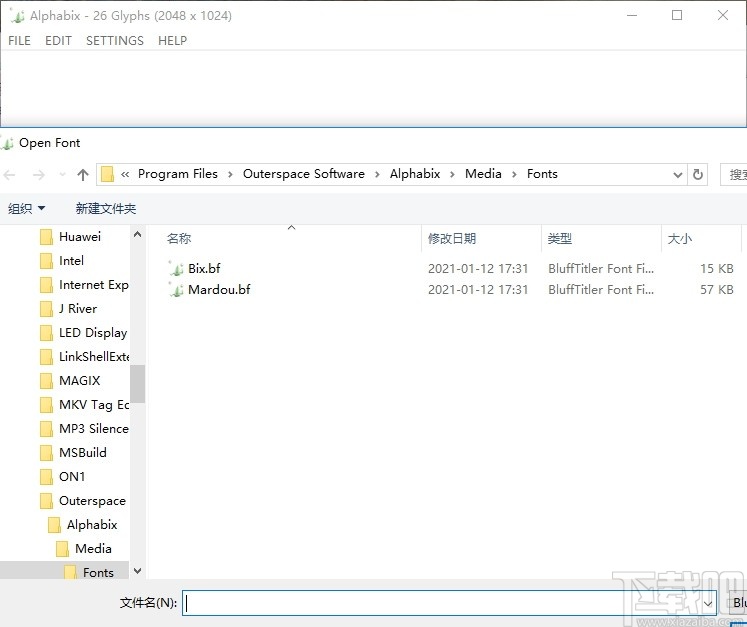Click 新建文件夹 button
Viewport: 747px width, 627px height.
coord(106,208)
